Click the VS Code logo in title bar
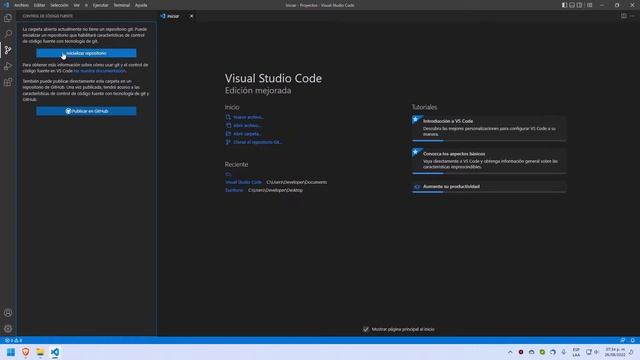Screen dimensions: 640x360 6,5
